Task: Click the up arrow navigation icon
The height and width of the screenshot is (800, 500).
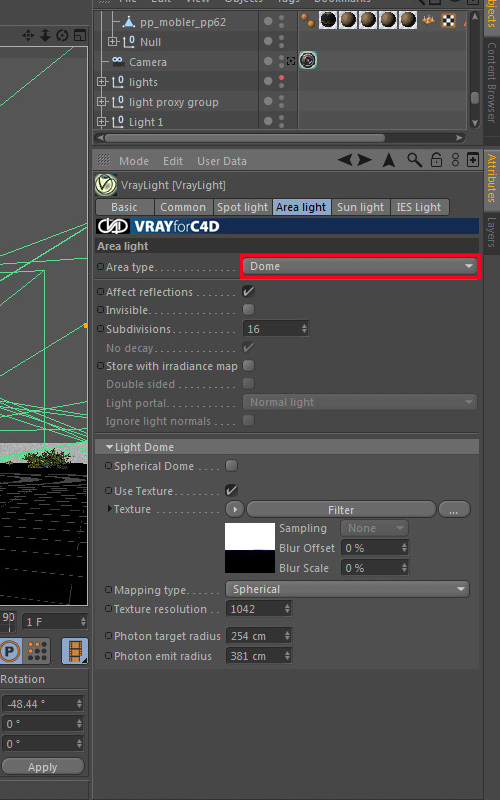Action: click(x=389, y=160)
